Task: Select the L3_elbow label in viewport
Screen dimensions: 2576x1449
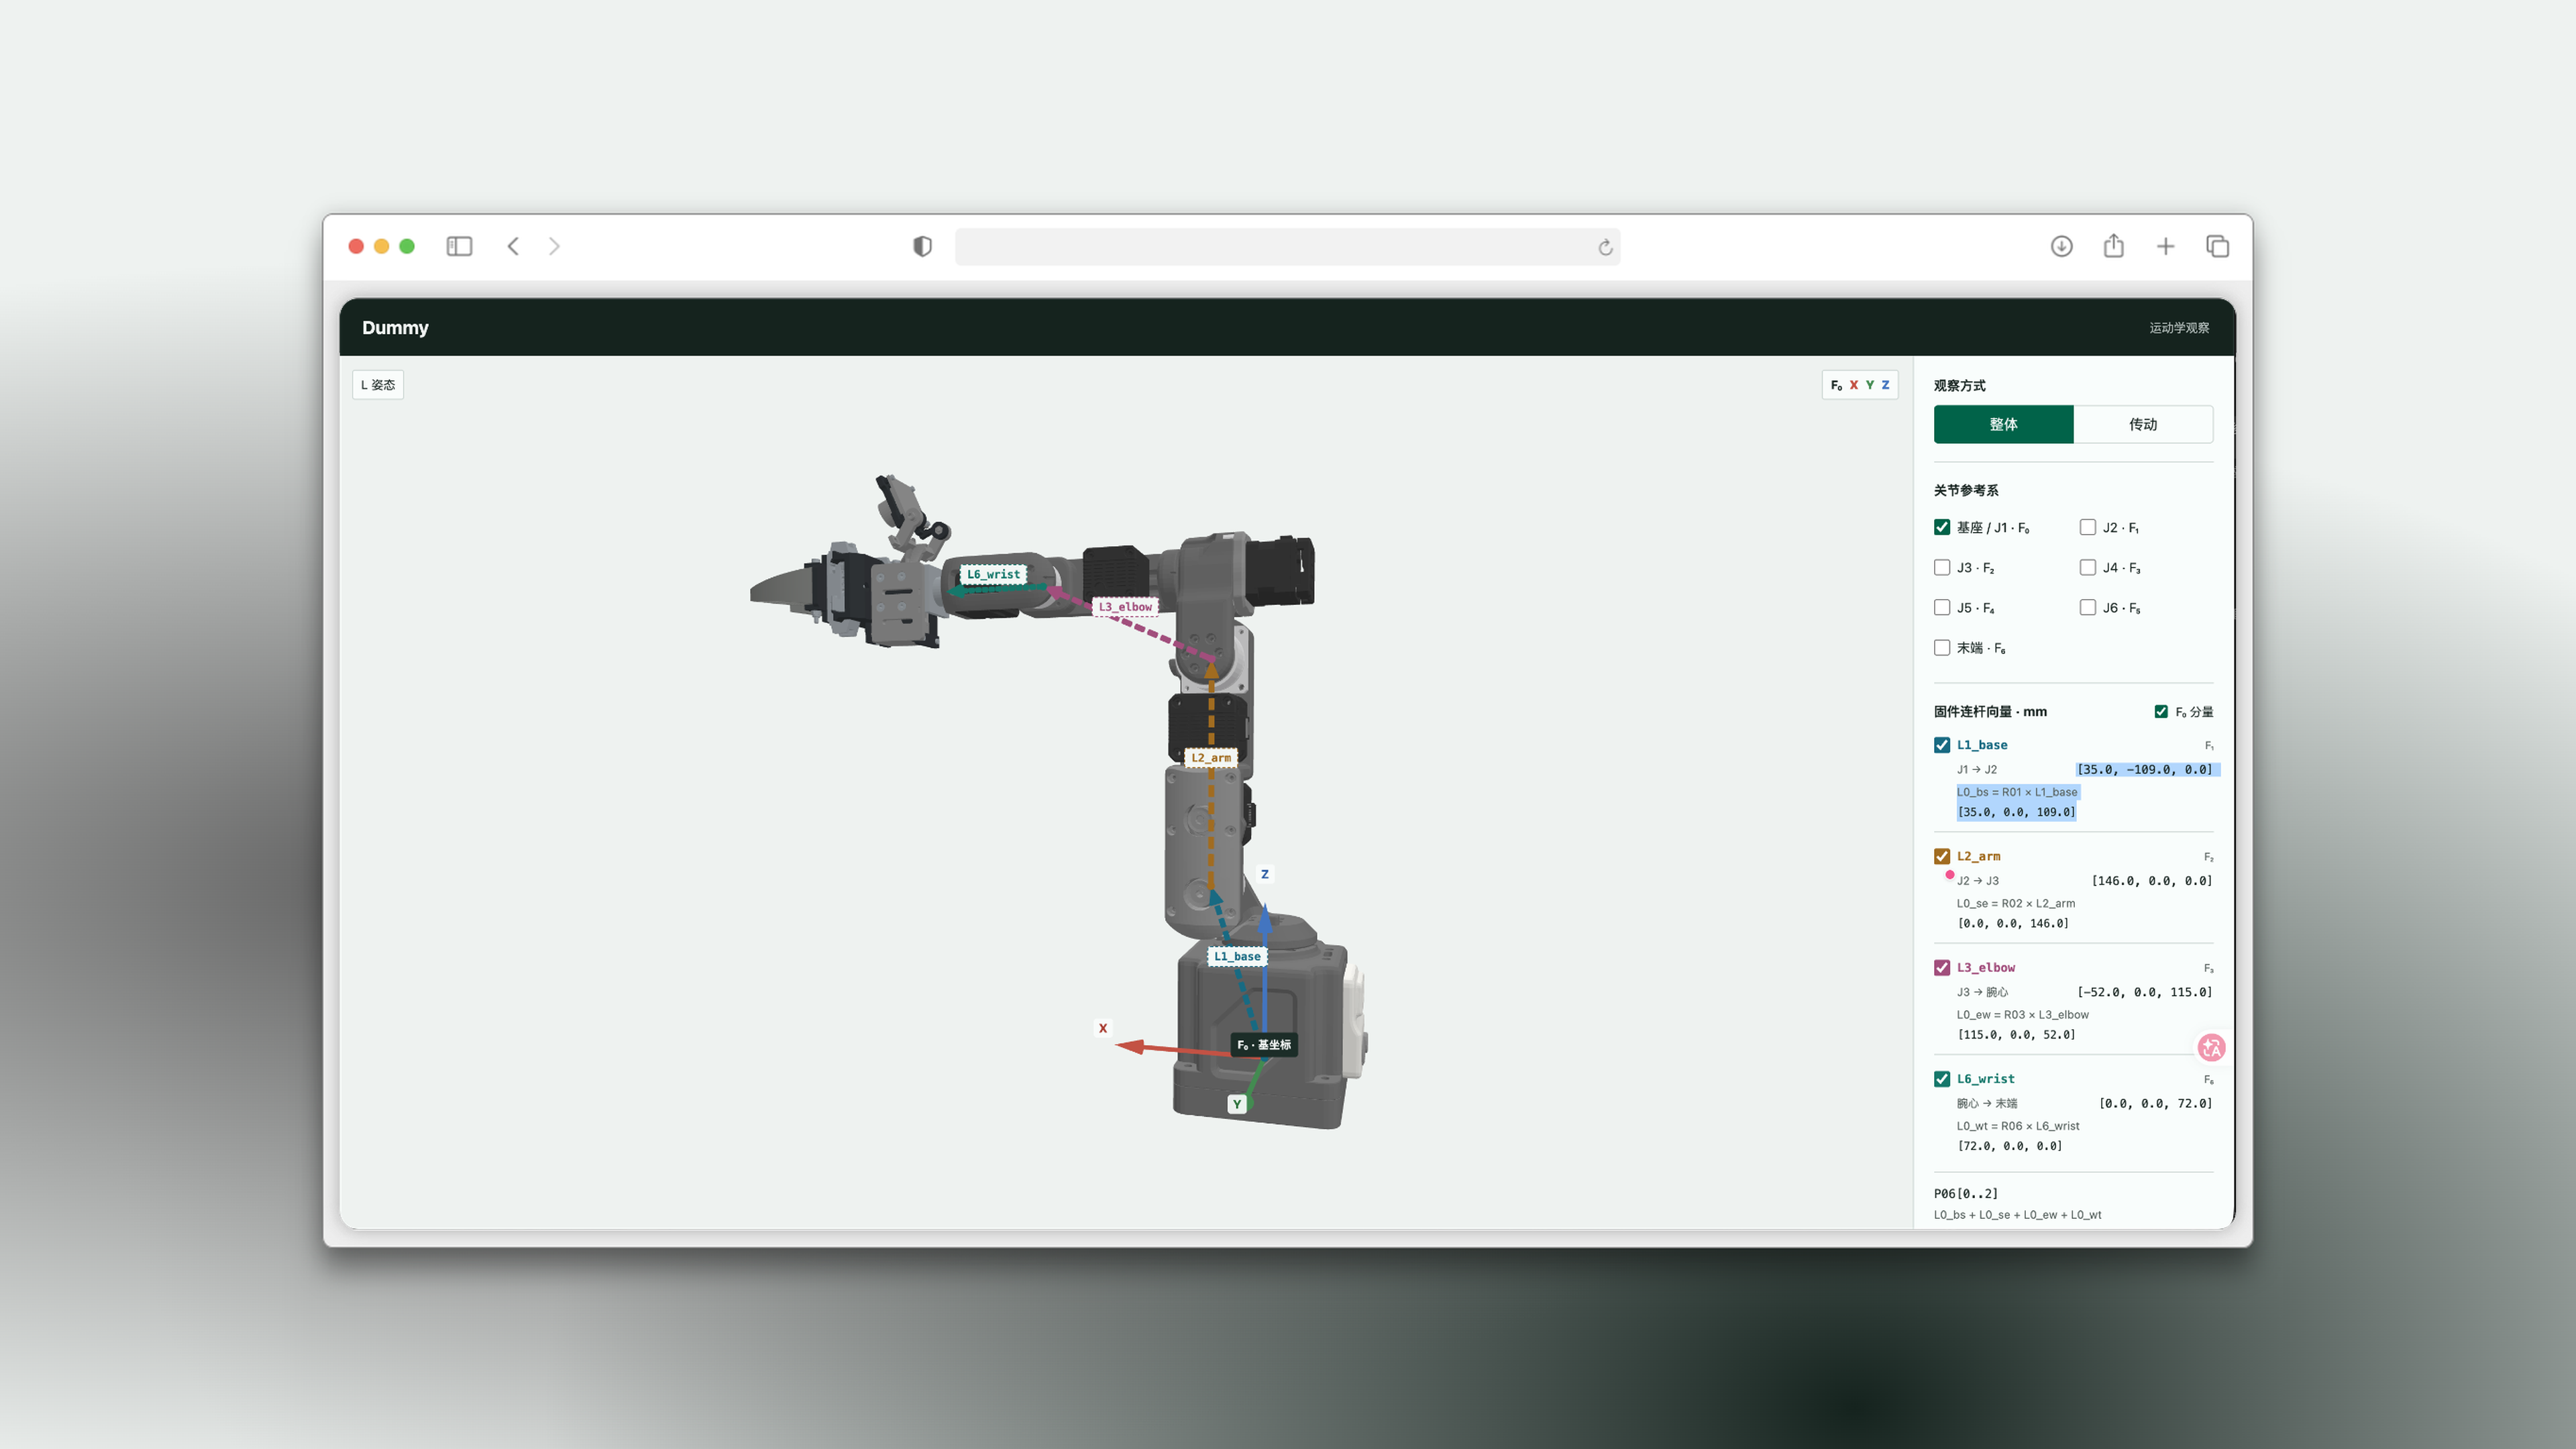Action: pyautogui.click(x=1125, y=606)
